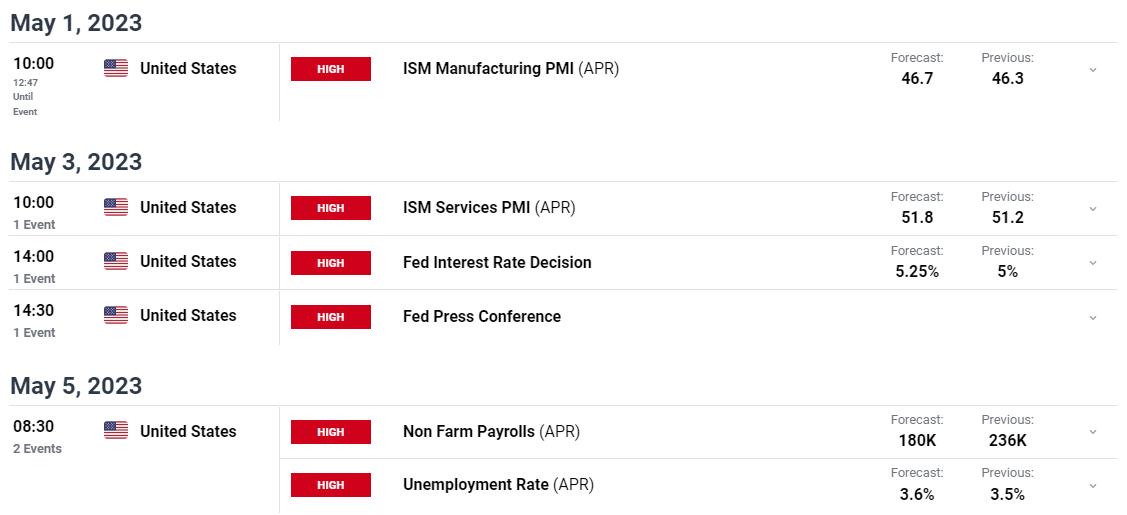Expand the ISM Services PMI row chevron

click(x=1092, y=209)
